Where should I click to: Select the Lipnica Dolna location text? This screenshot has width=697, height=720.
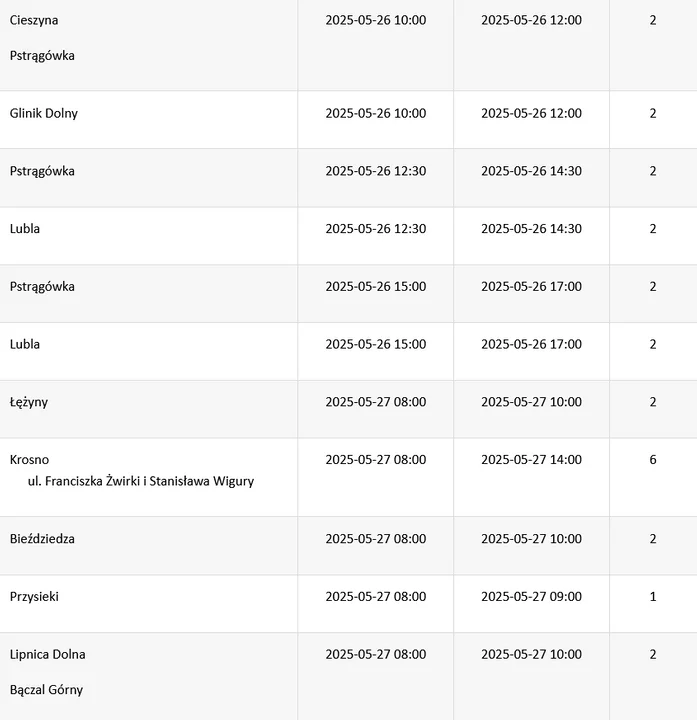(48, 655)
